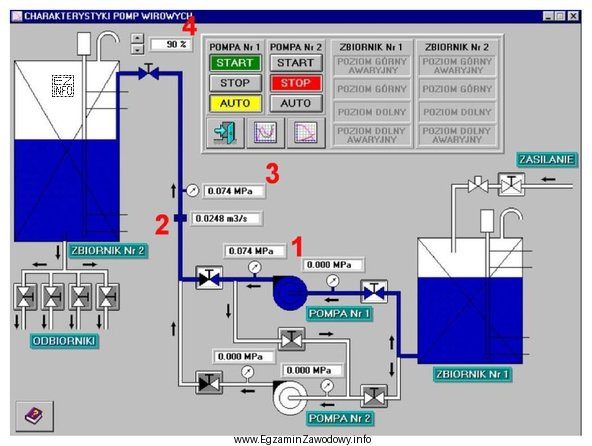Increase the percentage with up arrow
This screenshot has width=592, height=446.
click(137, 39)
